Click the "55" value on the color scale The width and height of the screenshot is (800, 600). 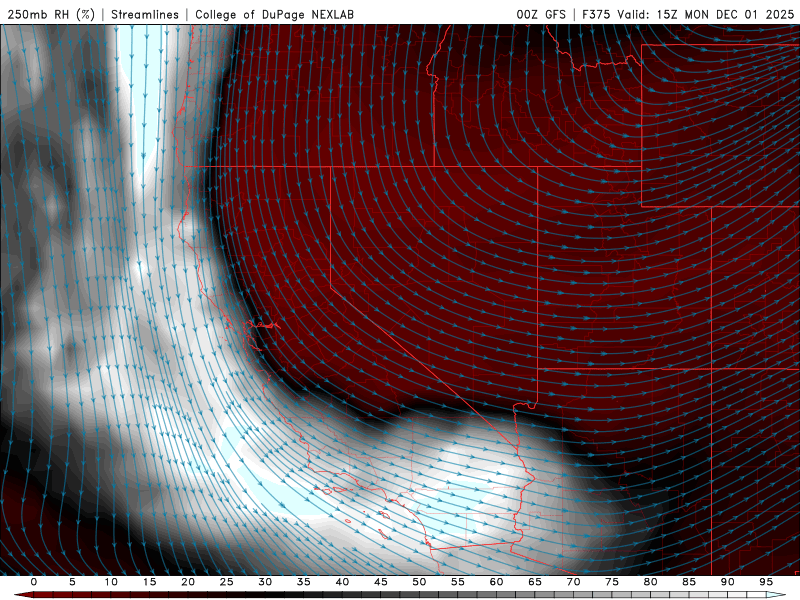coord(458,582)
